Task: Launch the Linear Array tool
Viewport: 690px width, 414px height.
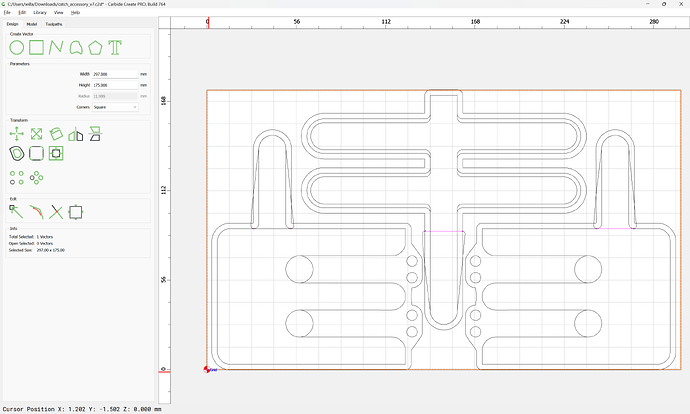Action: 17,178
